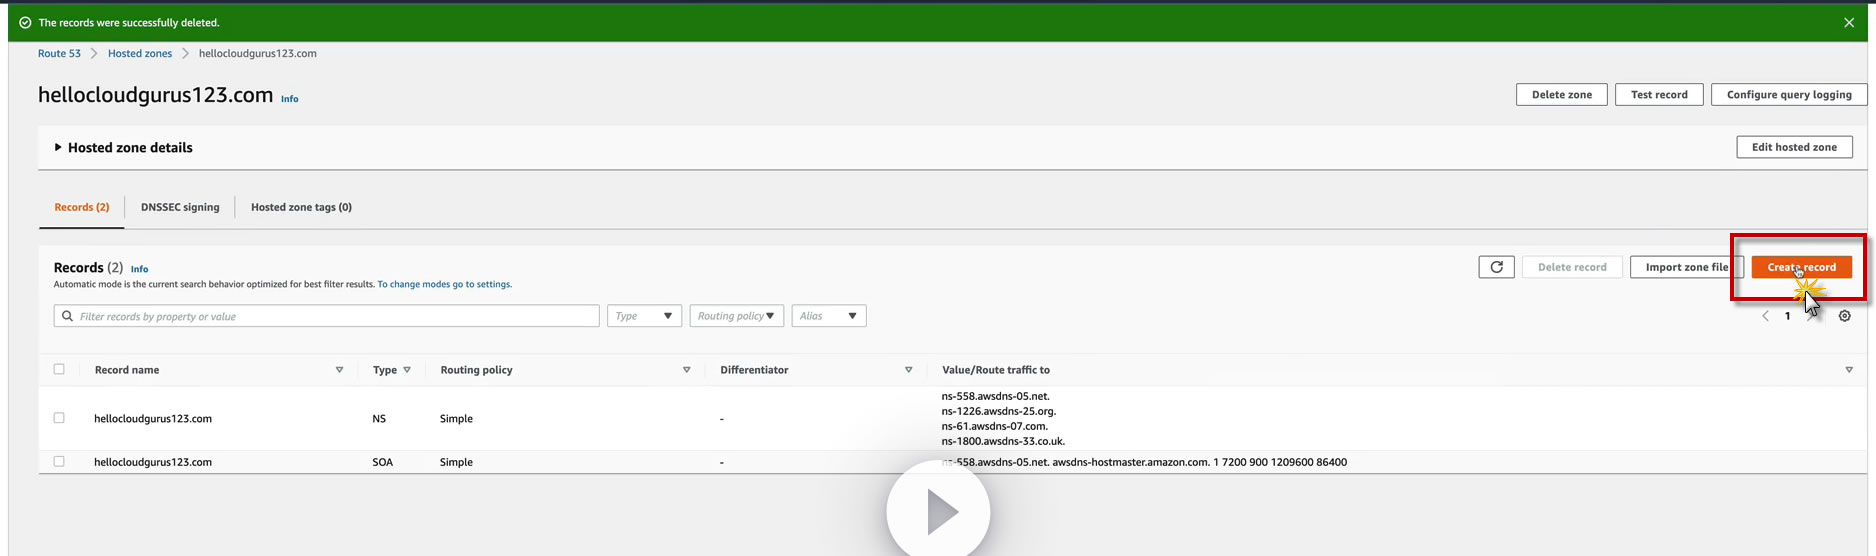Click Configure query logging button
Screen dimensions: 1876x556
click(1789, 94)
